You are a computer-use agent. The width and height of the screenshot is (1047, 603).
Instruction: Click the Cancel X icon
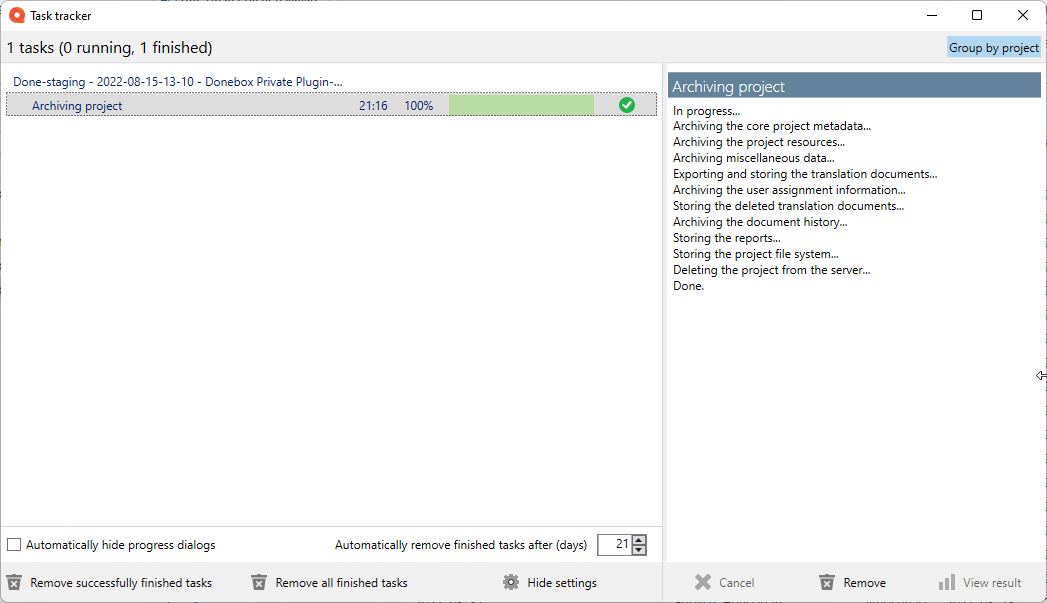pos(703,582)
